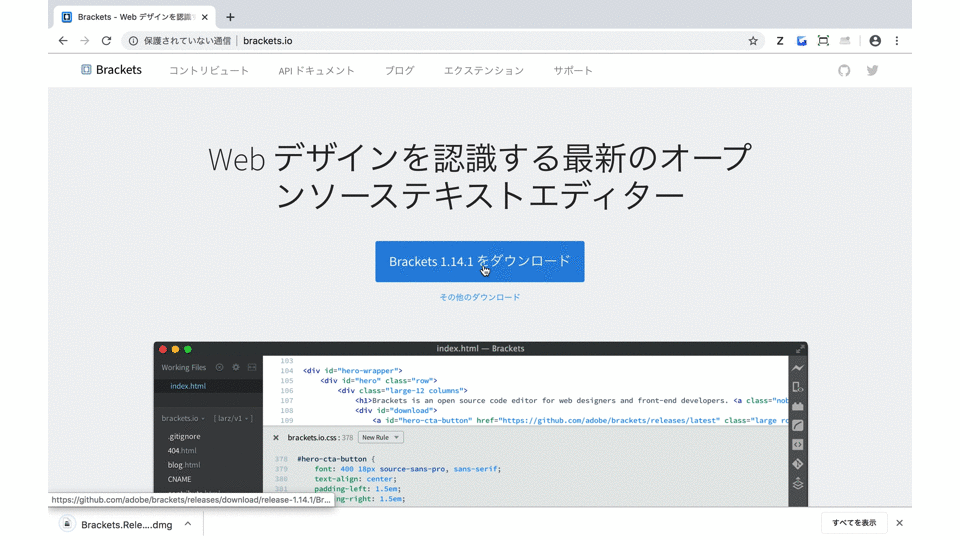Screen dimensions: 960x540
Task: Select CNAME in the file tree
Action: [179, 479]
